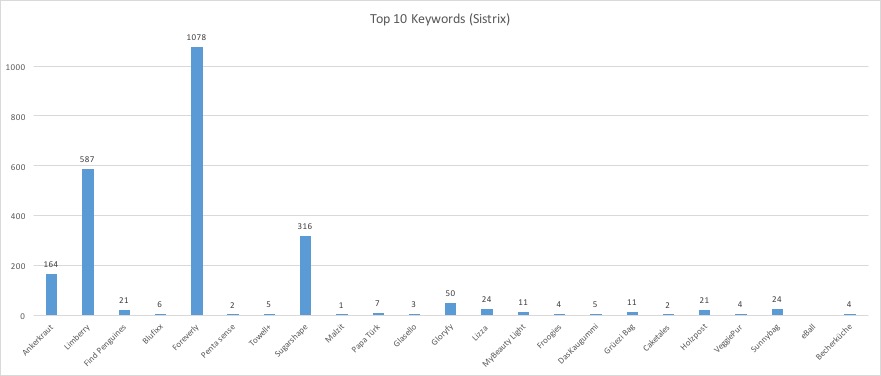Click the Sunnybag bar

click(777, 312)
